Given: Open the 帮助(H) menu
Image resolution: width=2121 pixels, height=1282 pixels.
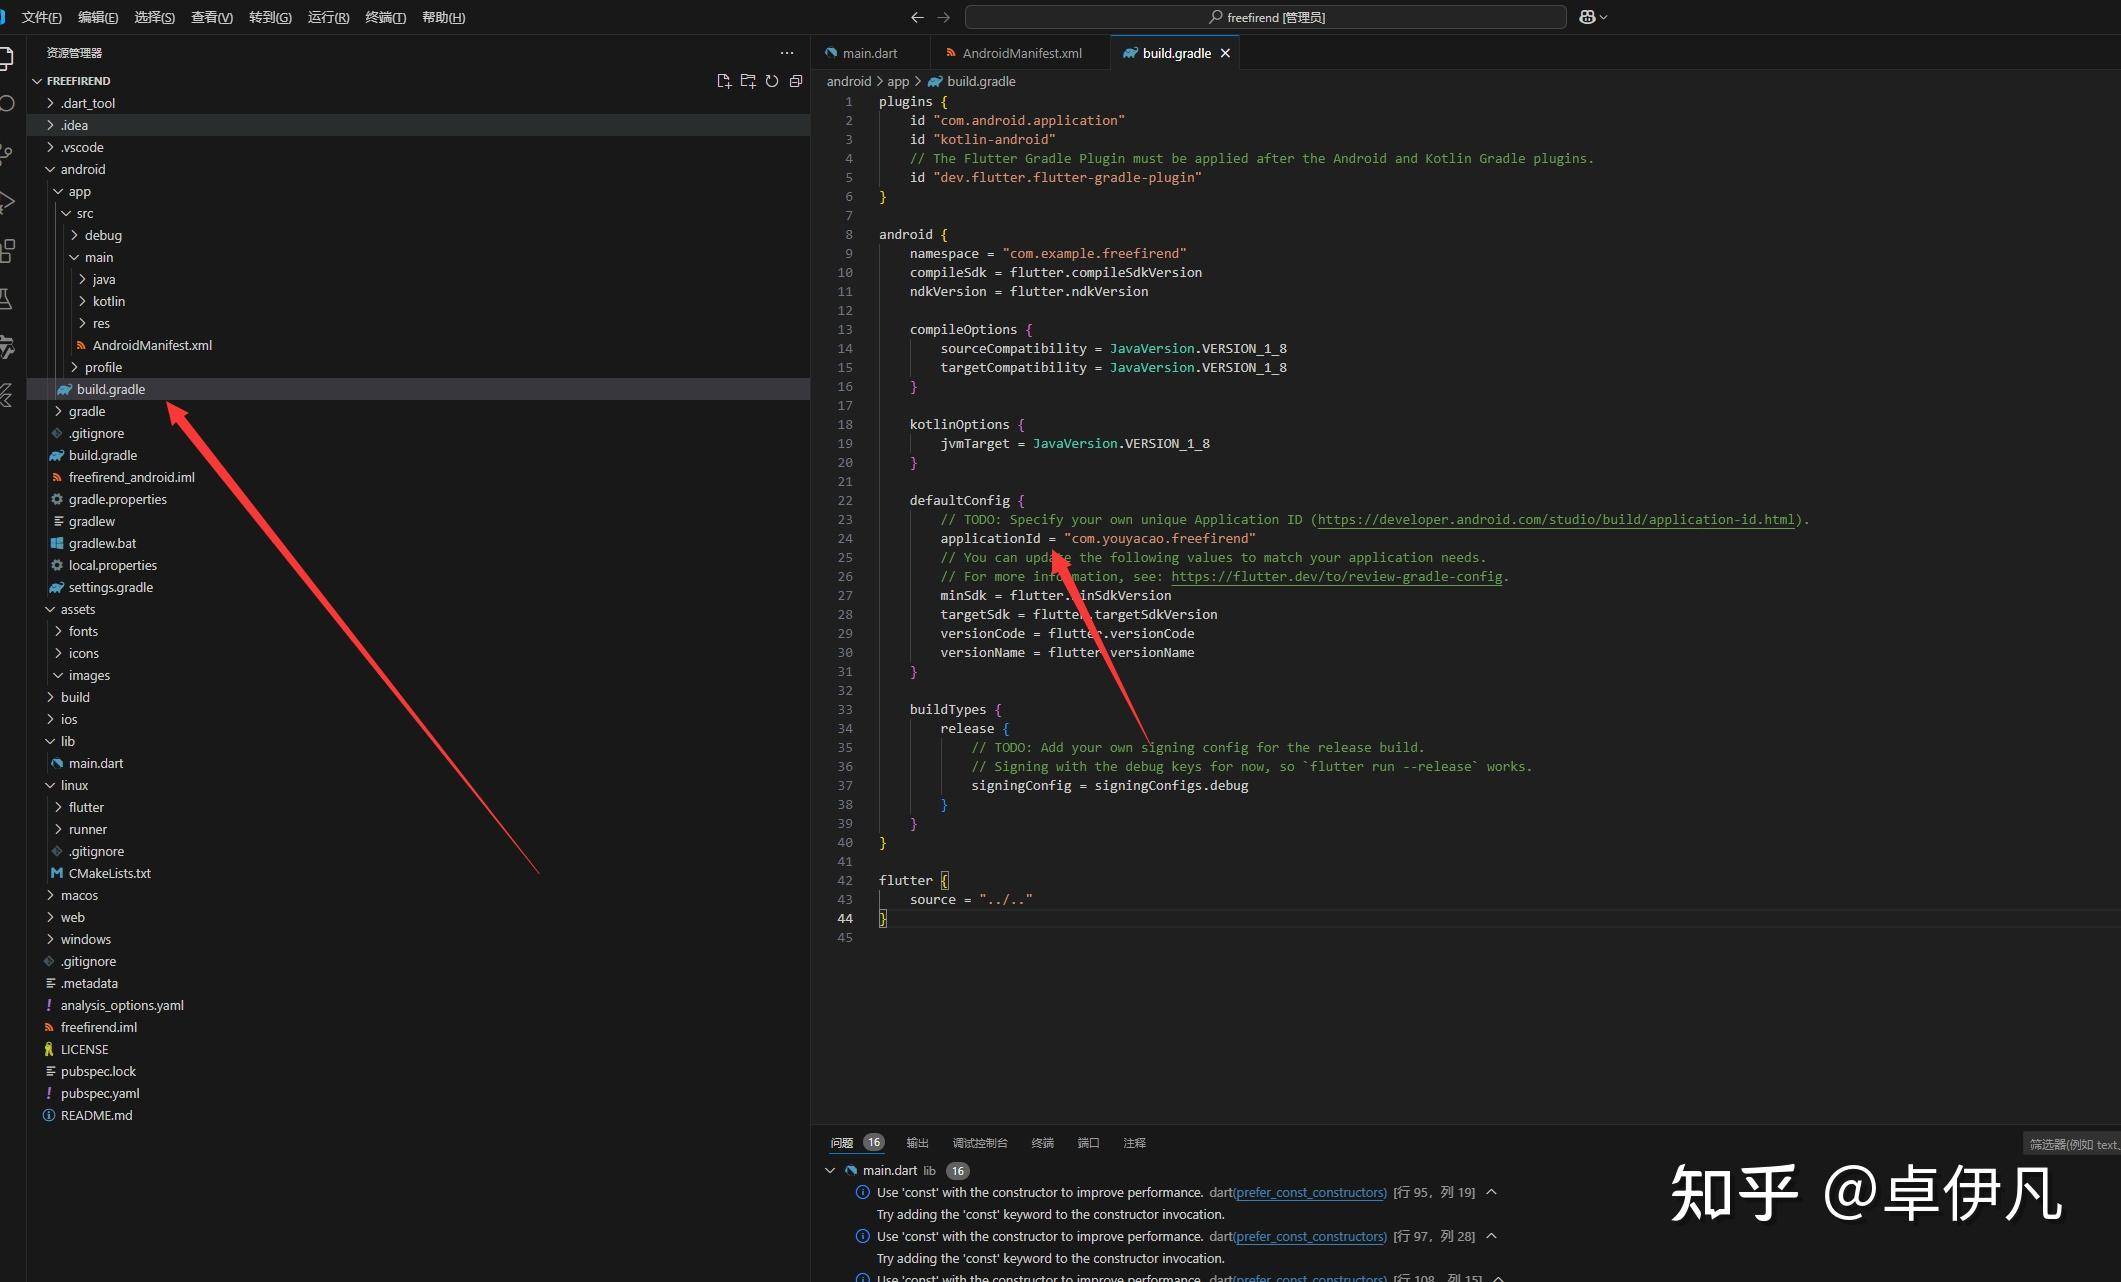Looking at the screenshot, I should 444,17.
